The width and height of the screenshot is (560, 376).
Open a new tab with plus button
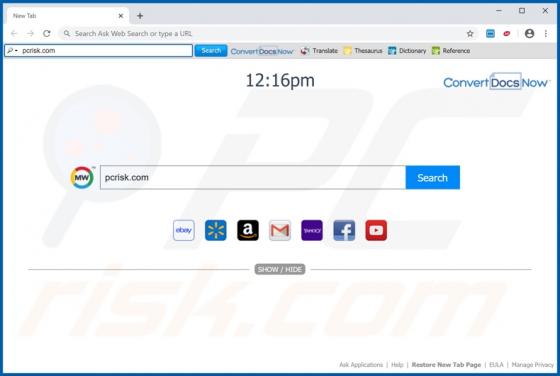pyautogui.click(x=140, y=16)
